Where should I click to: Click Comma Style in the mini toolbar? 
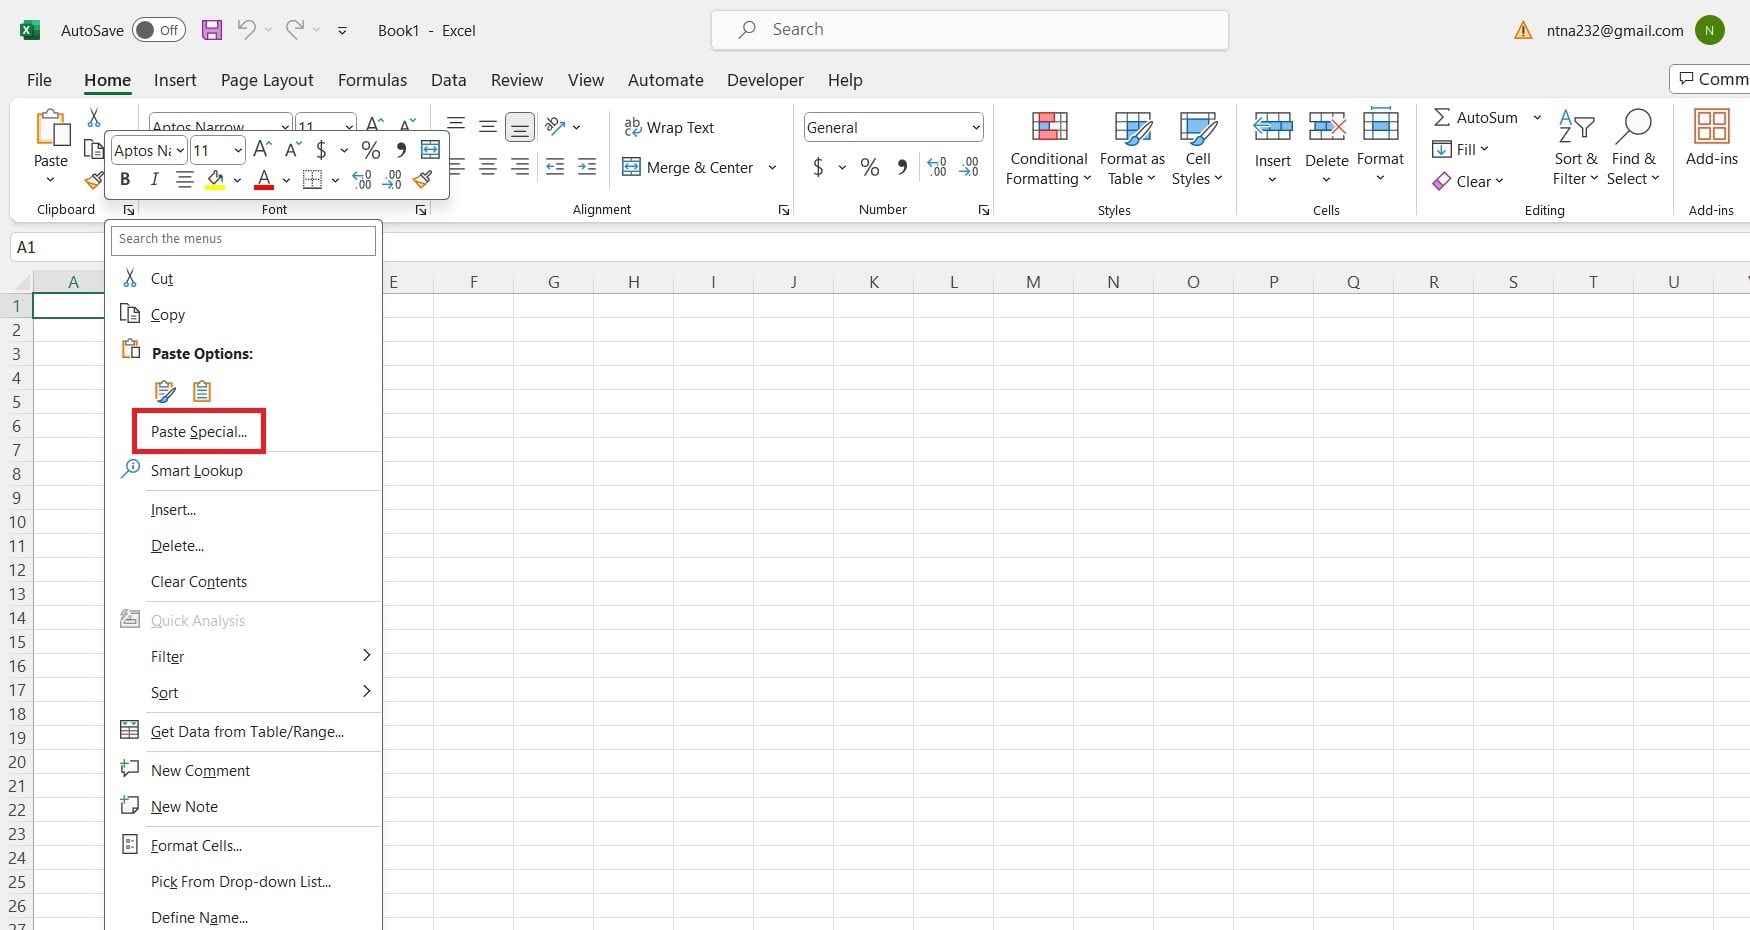tap(401, 150)
